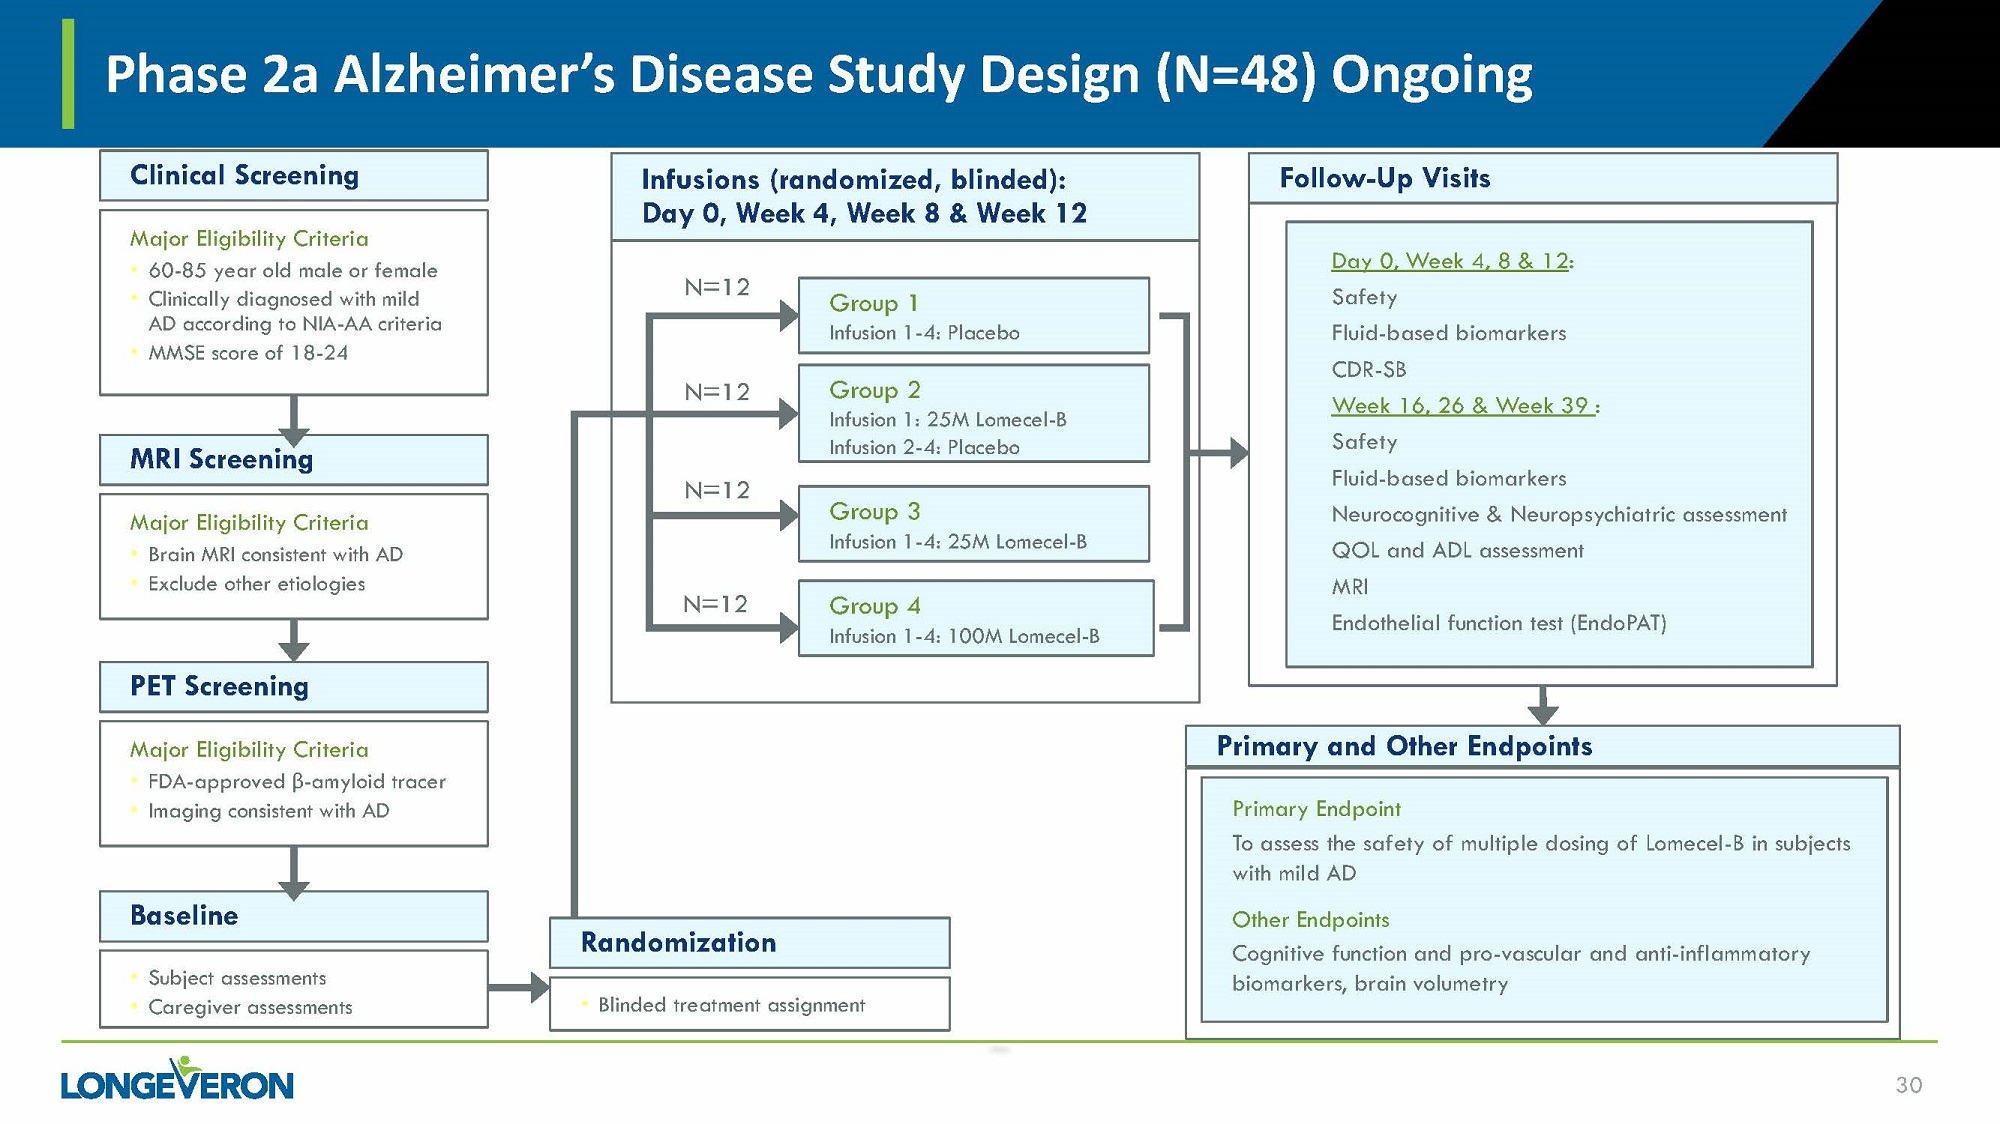
Task: Click the arrow above Primary and Other Endpoints
Action: pyautogui.click(x=1543, y=706)
